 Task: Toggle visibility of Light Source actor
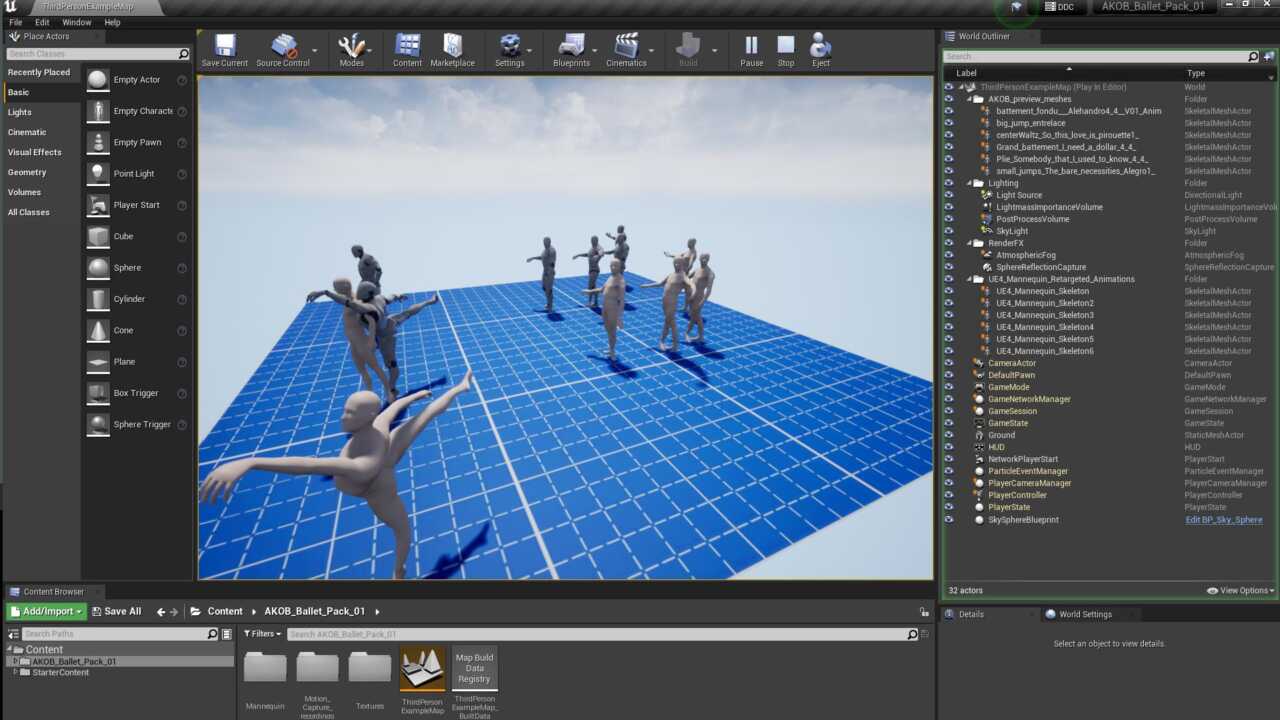click(x=949, y=195)
